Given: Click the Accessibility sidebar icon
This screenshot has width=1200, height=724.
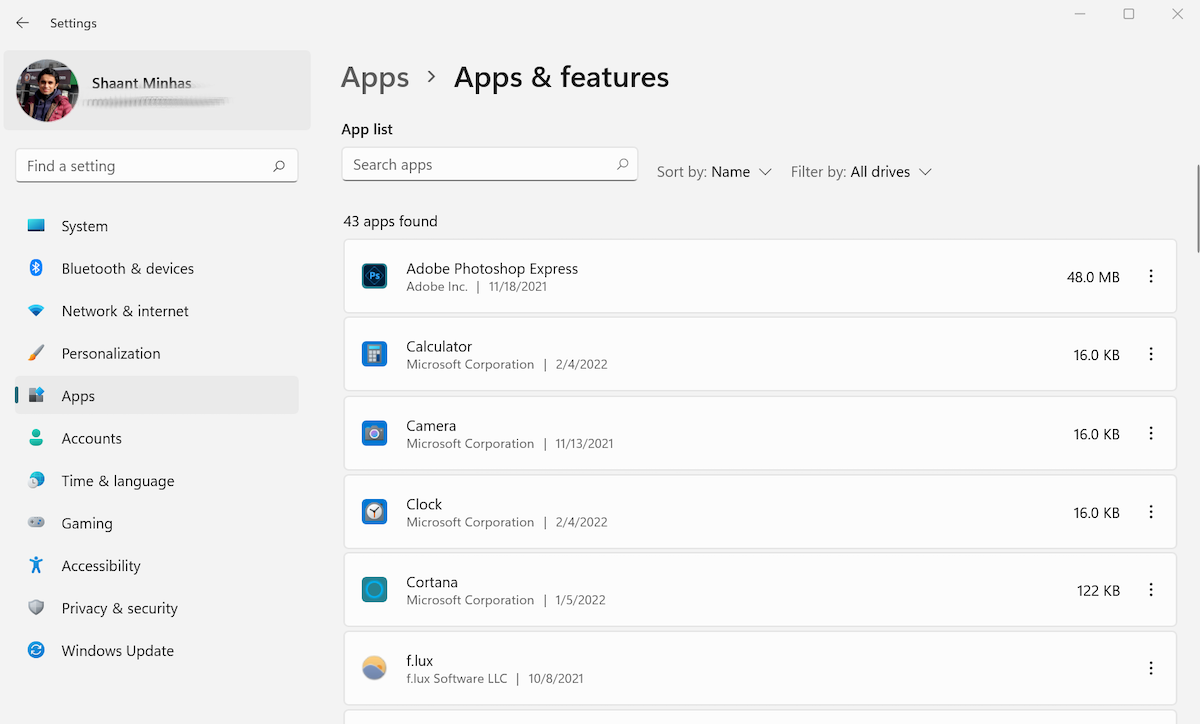Looking at the screenshot, I should point(35,565).
